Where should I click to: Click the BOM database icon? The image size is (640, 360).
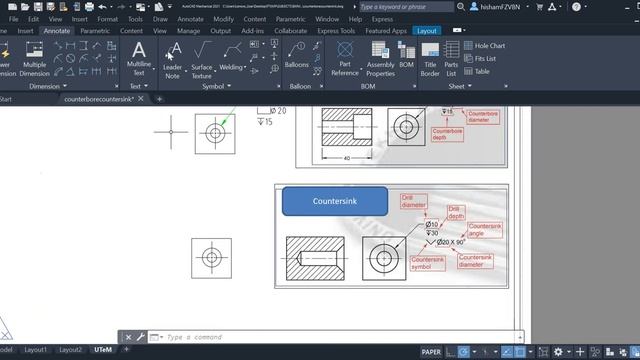tap(407, 55)
